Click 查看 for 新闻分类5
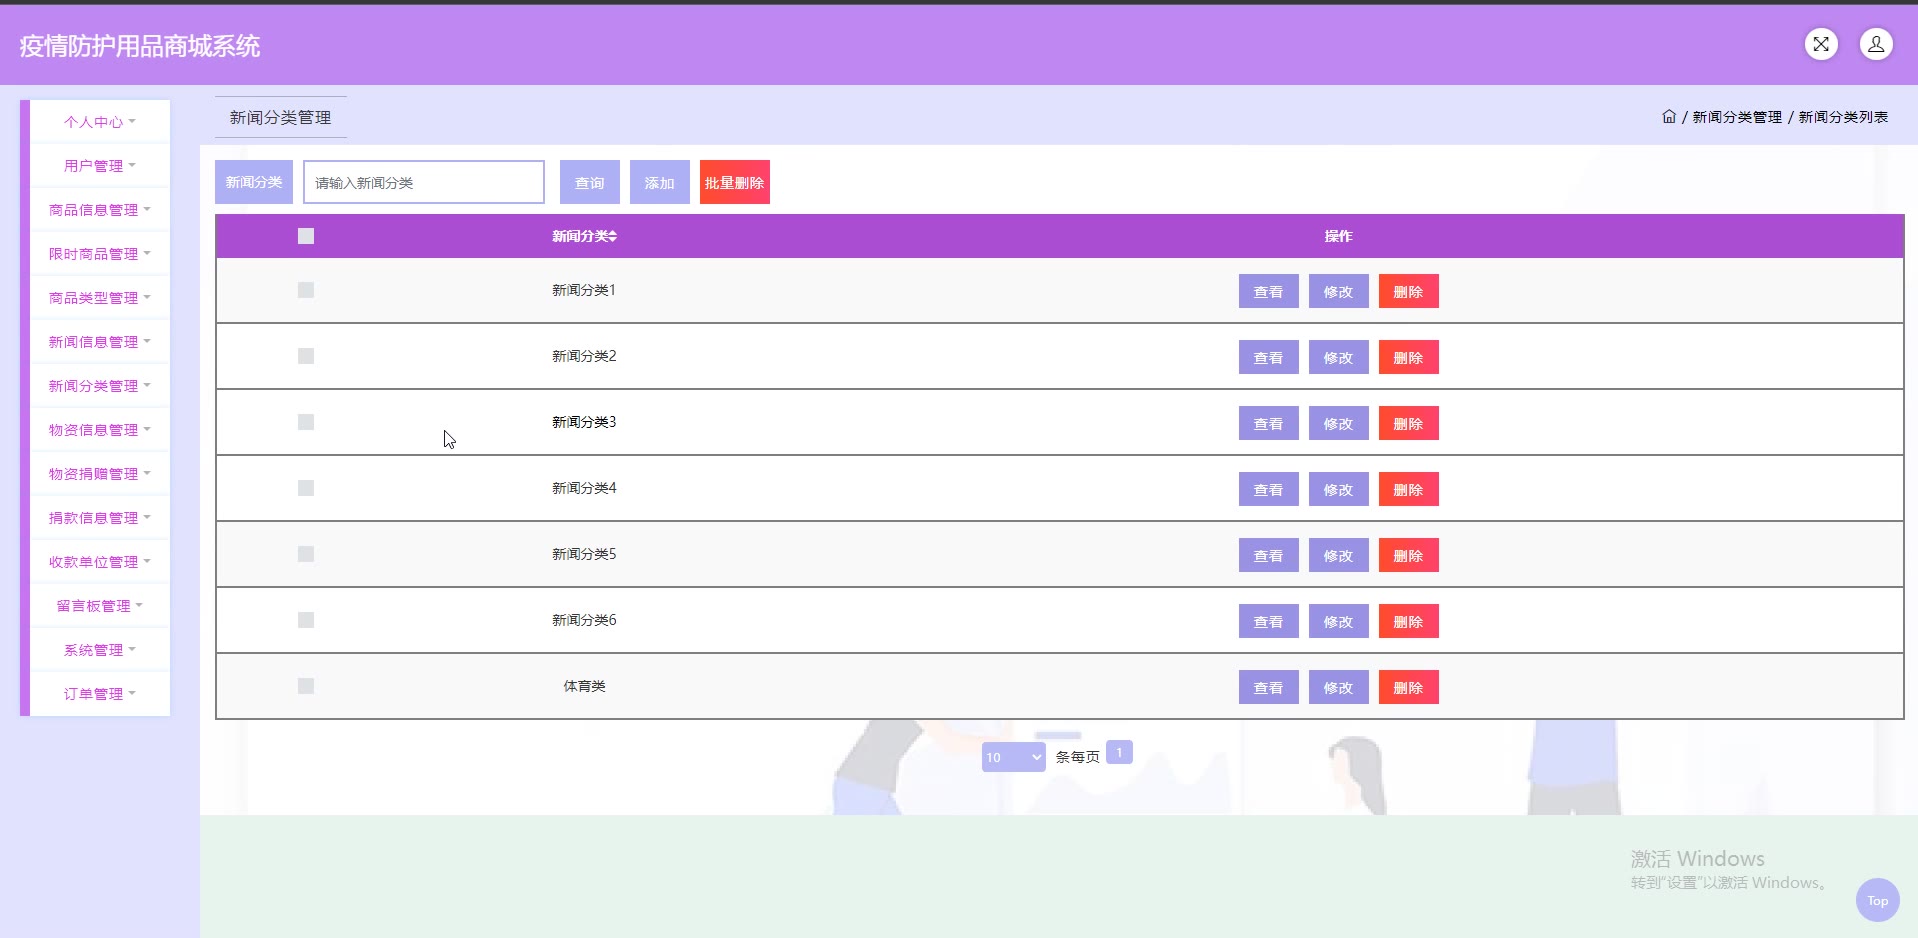Viewport: 1918px width, 938px height. (1269, 555)
